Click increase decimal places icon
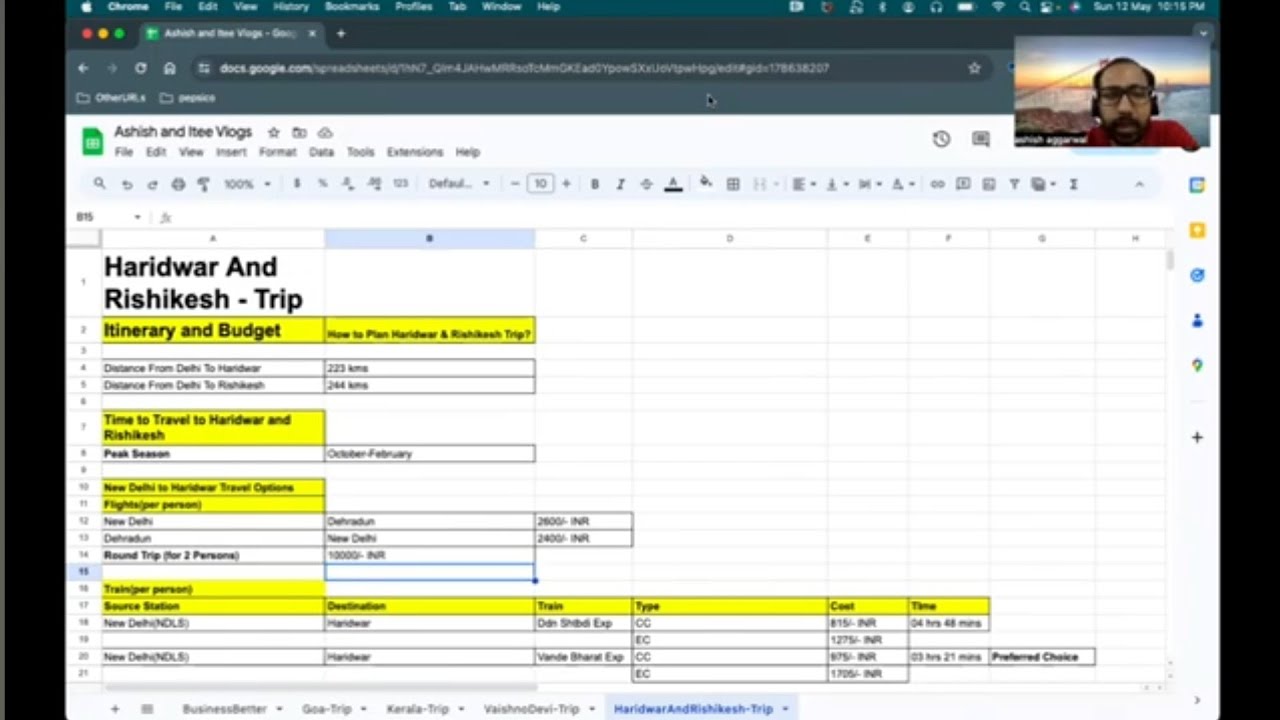1280x720 pixels. click(x=374, y=184)
